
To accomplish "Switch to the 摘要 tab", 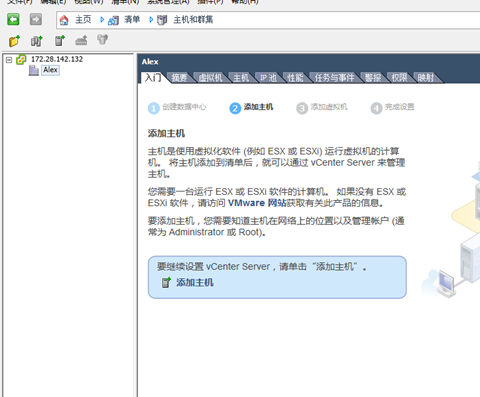I will pos(179,78).
